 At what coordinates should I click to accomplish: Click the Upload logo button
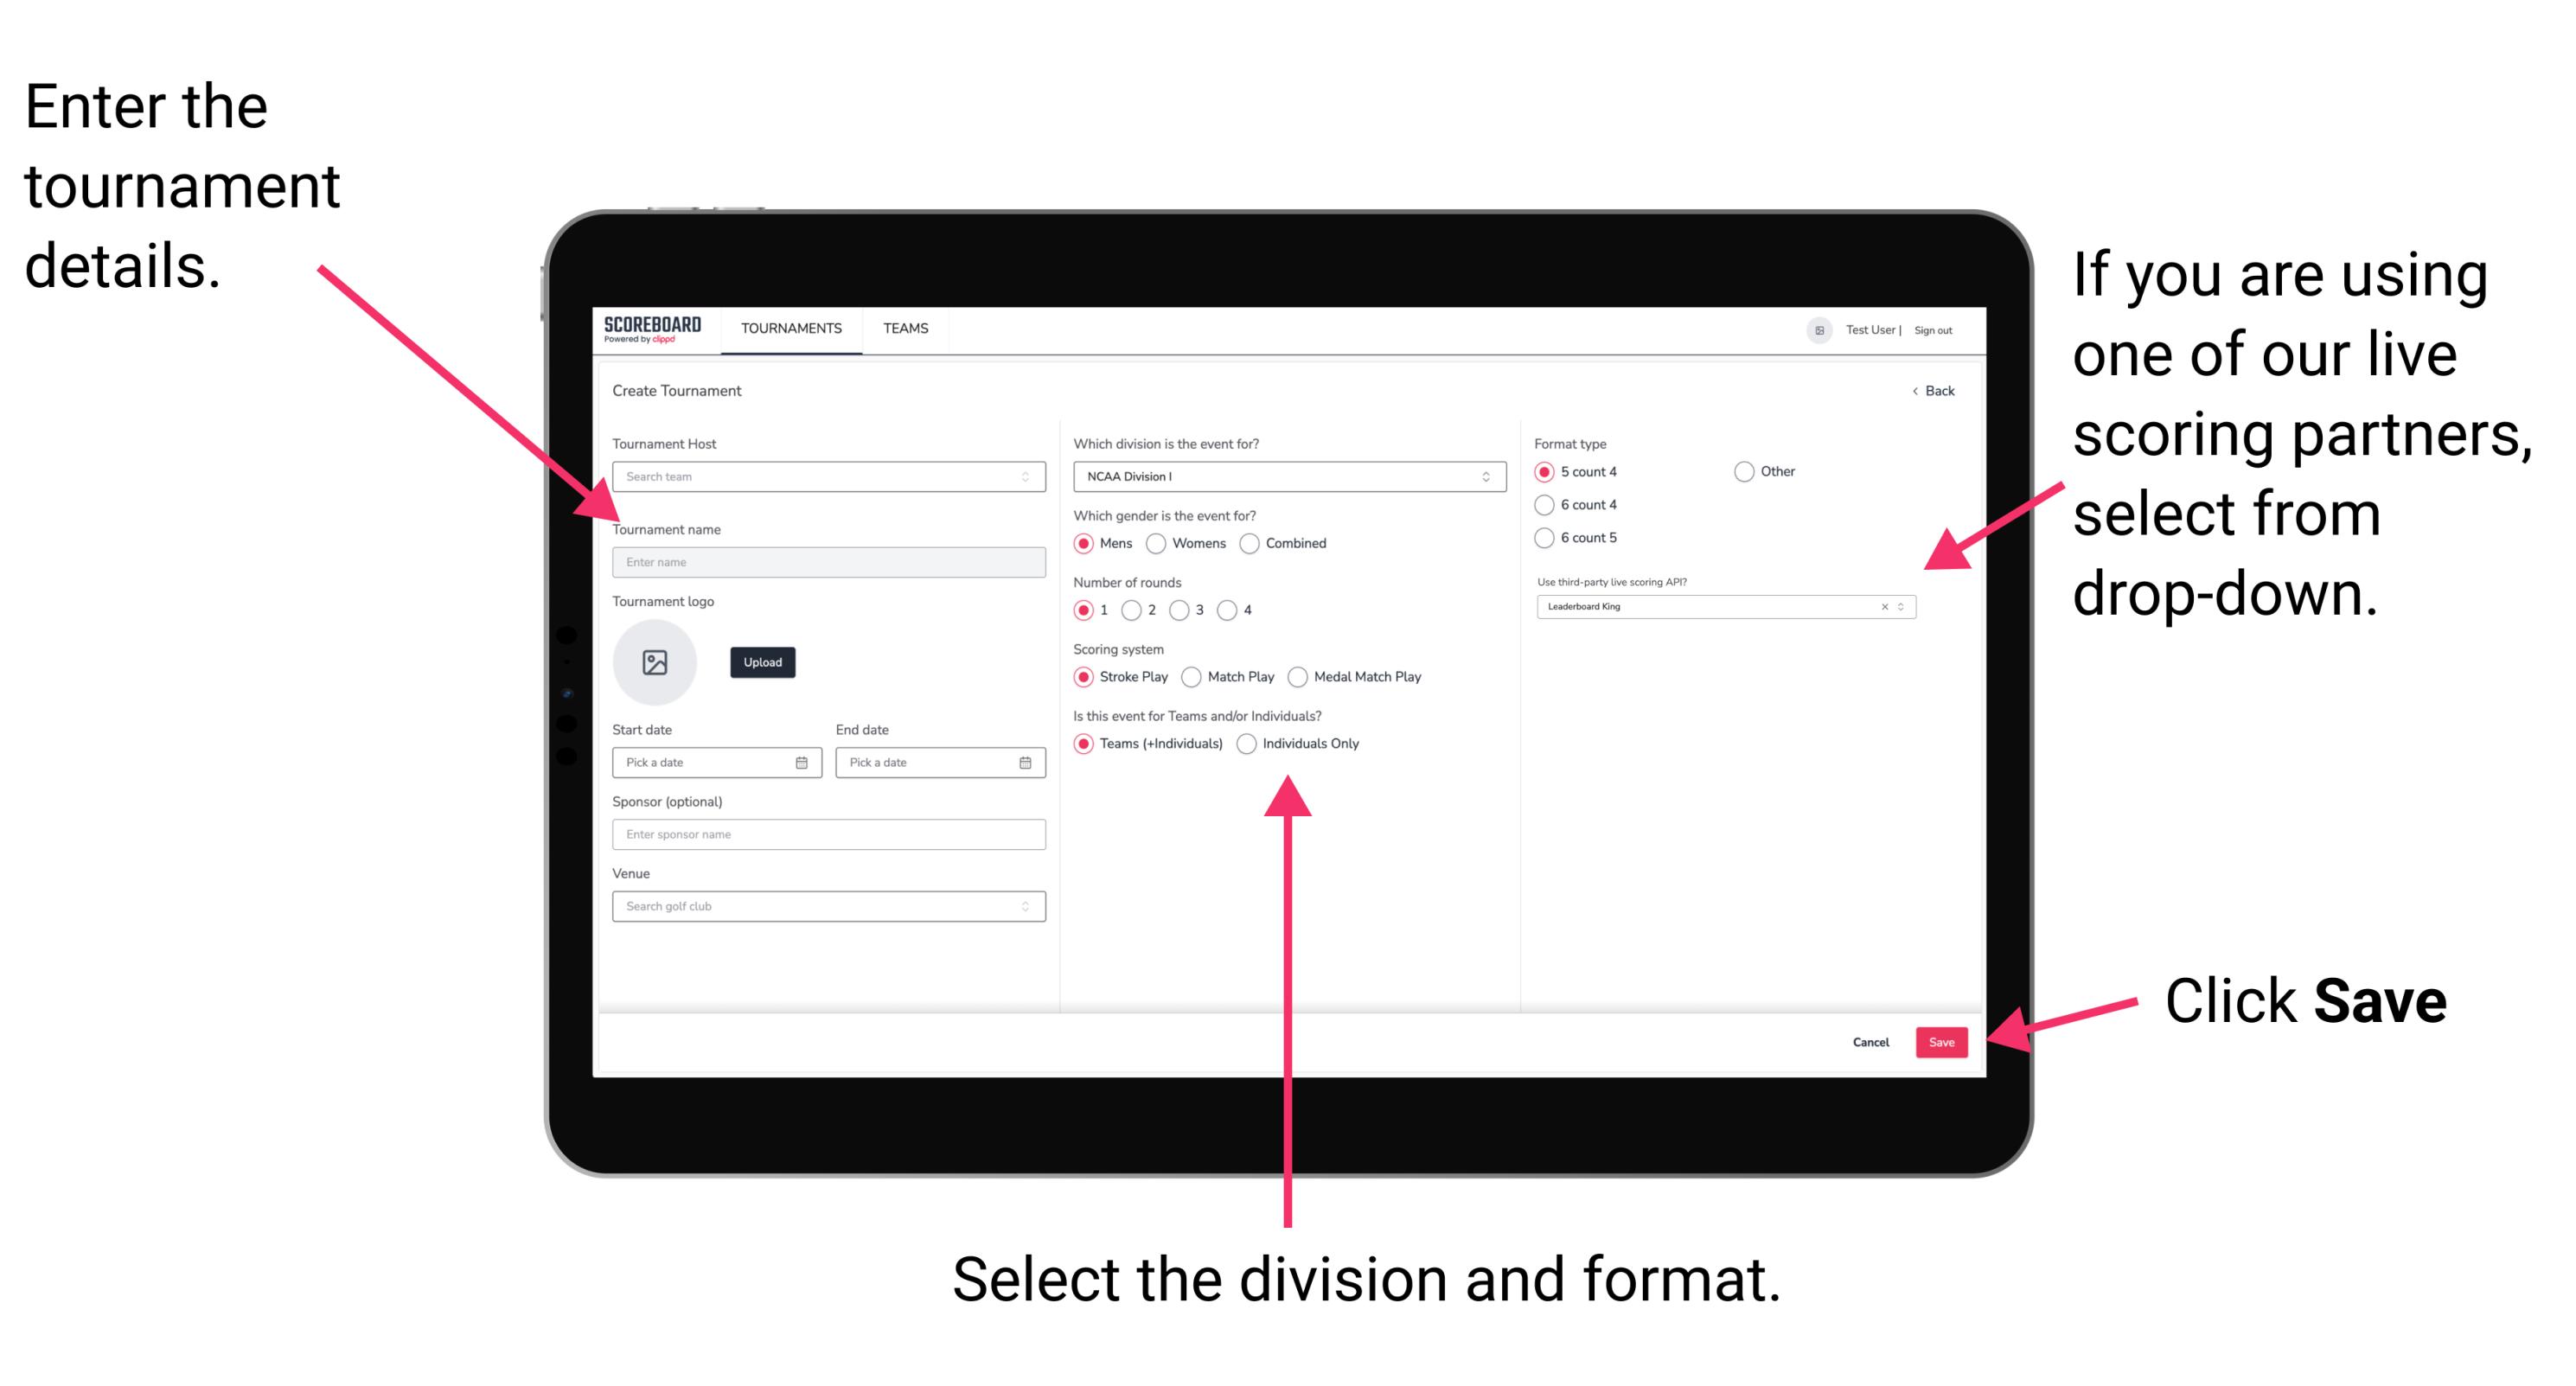click(x=763, y=662)
